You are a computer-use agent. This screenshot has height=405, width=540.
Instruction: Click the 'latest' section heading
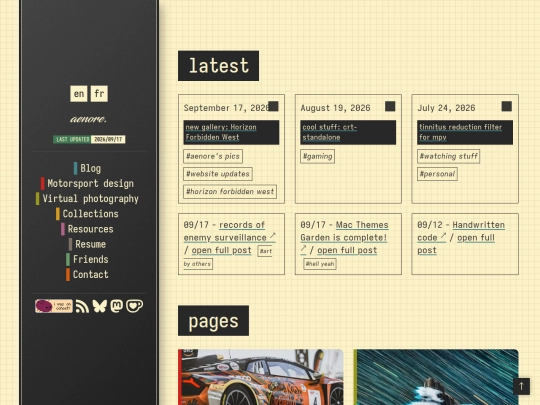[x=218, y=66]
